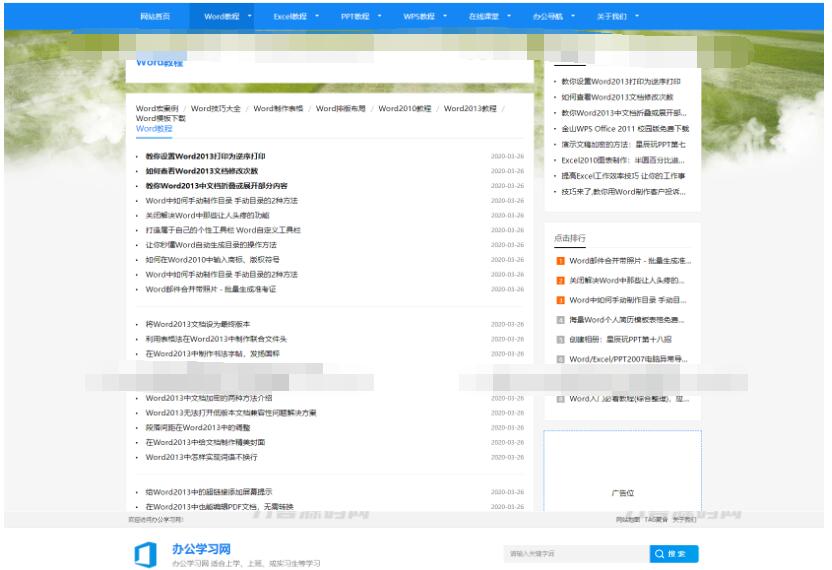Click orange rank 1 badge in 点击排行
This screenshot has width=832, height=570.
click(x=560, y=261)
